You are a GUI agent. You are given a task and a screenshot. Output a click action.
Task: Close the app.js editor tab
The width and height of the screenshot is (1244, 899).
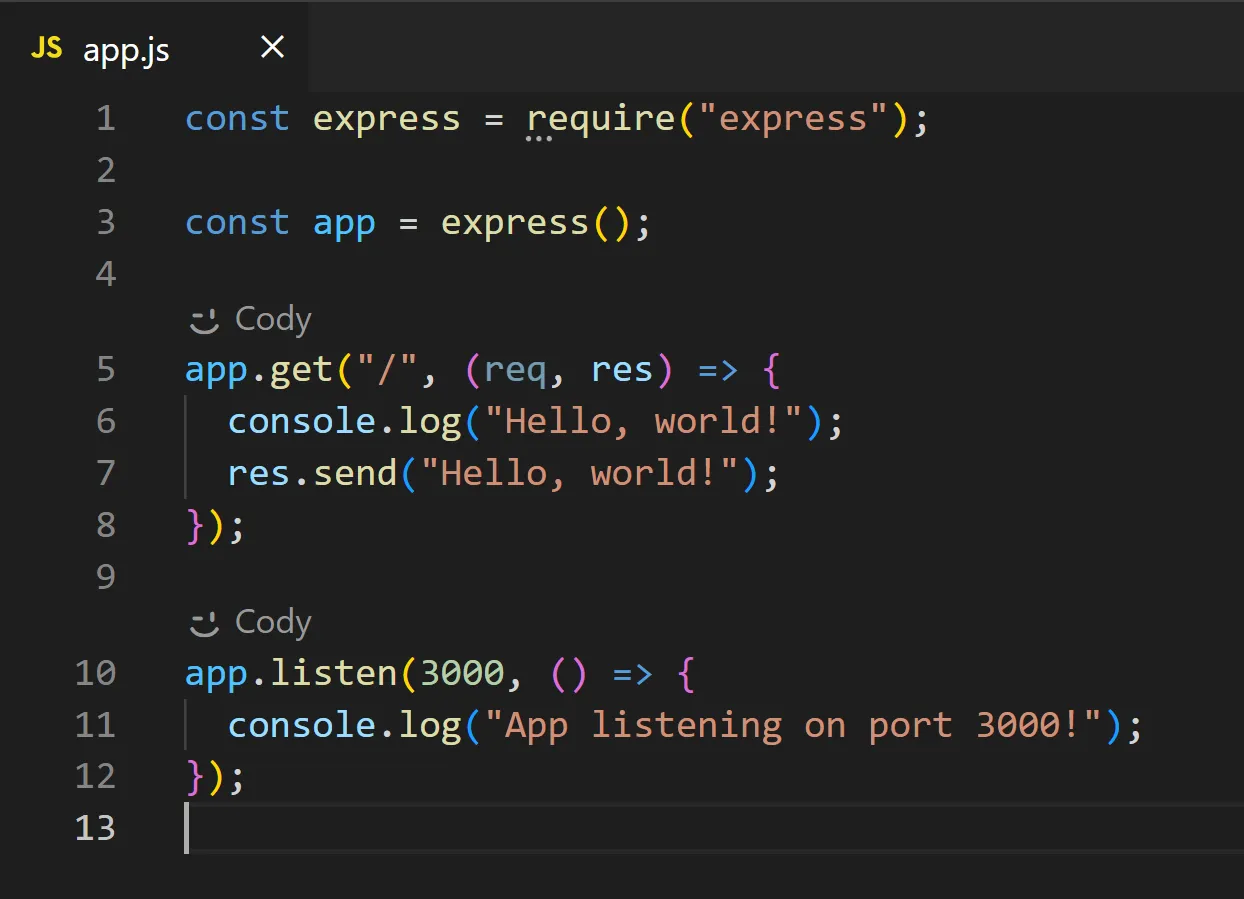(x=271, y=46)
